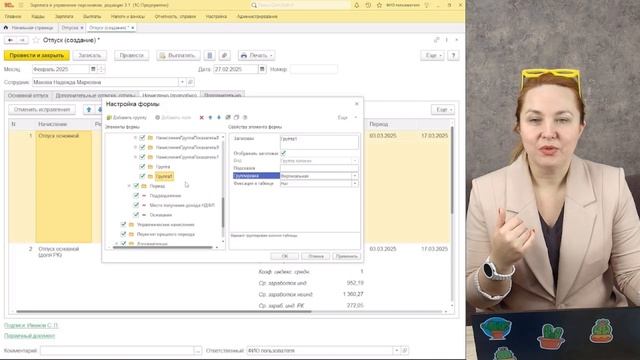Open the Ответственный field dropdown arrow
640x360 pixels.
[x=396, y=351]
